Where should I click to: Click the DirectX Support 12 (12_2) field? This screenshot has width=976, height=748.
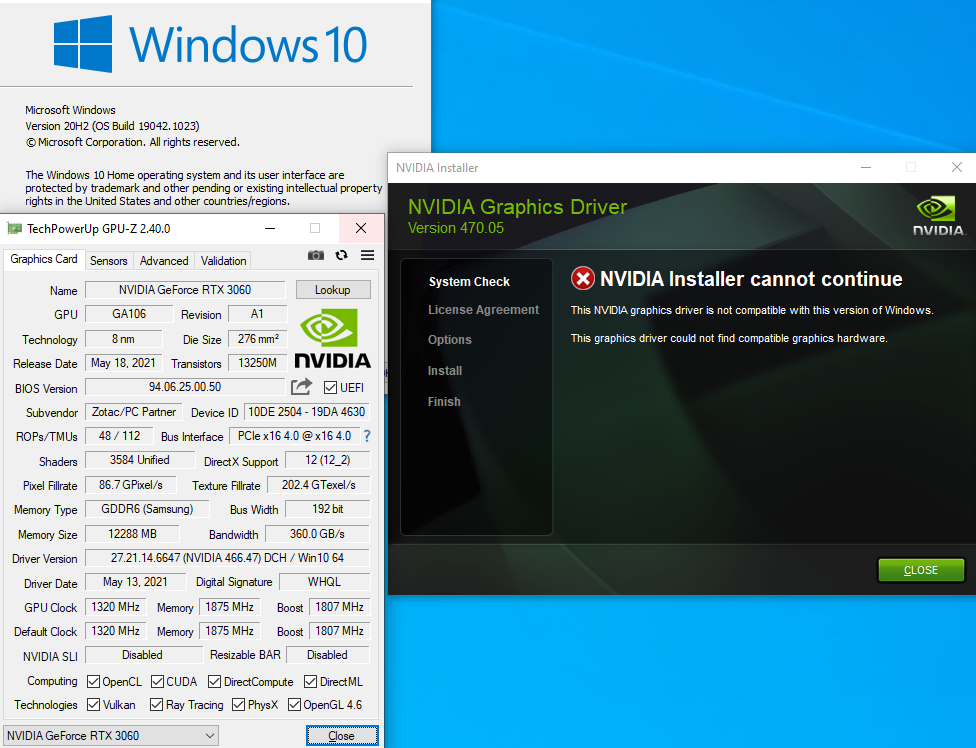(327, 460)
